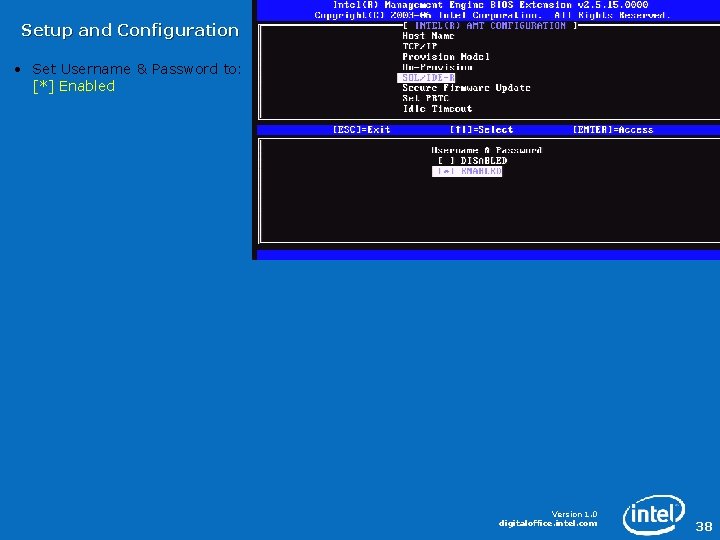This screenshot has height=540, width=720.
Task: Open the highlighted SOL/IDE-R entry
Action: click(426, 78)
